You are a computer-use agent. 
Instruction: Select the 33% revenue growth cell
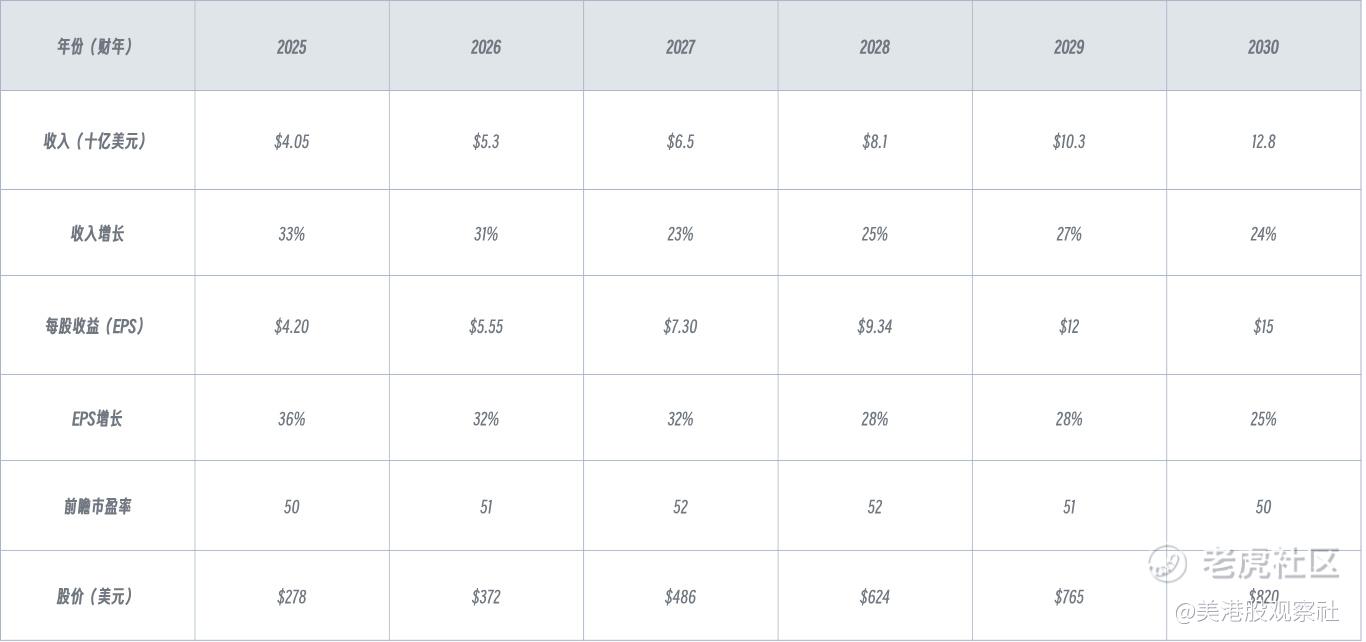[x=292, y=233]
